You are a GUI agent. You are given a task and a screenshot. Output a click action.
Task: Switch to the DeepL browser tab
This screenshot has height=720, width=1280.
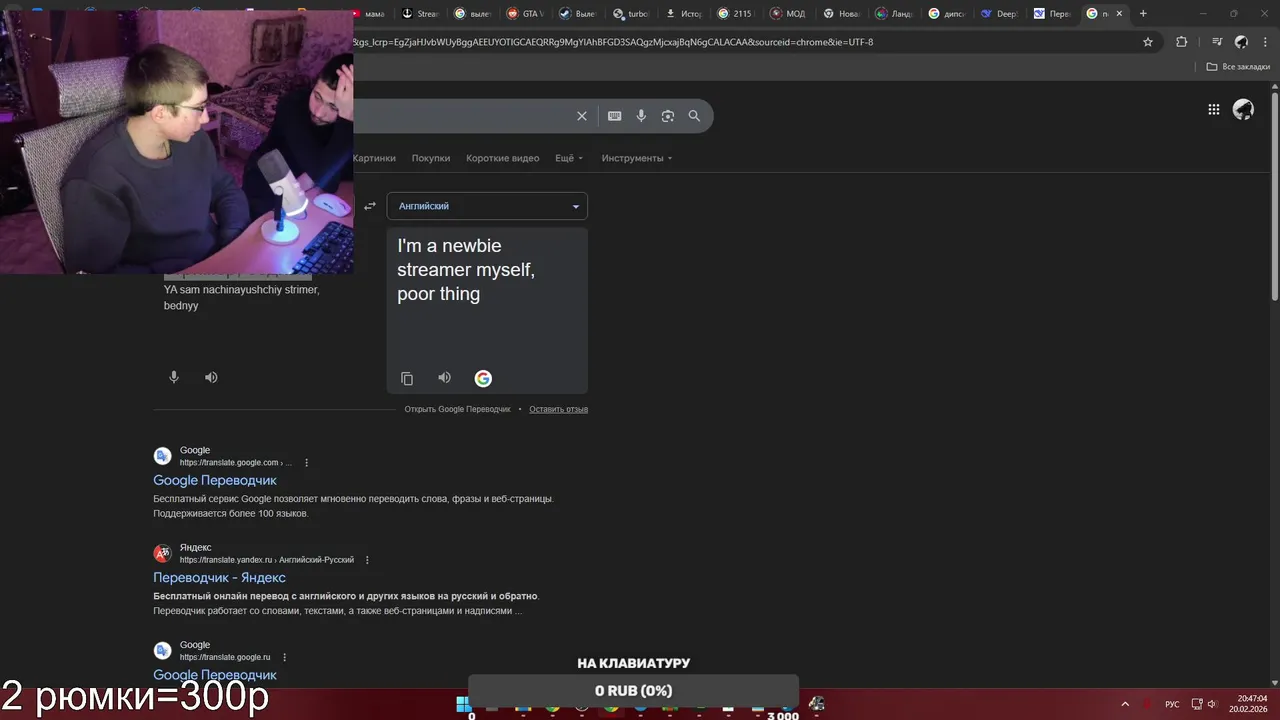[998, 14]
